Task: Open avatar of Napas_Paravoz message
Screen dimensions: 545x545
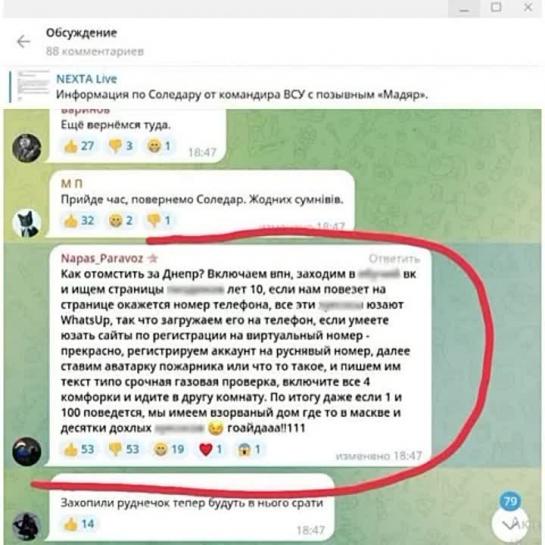Action: [27, 452]
